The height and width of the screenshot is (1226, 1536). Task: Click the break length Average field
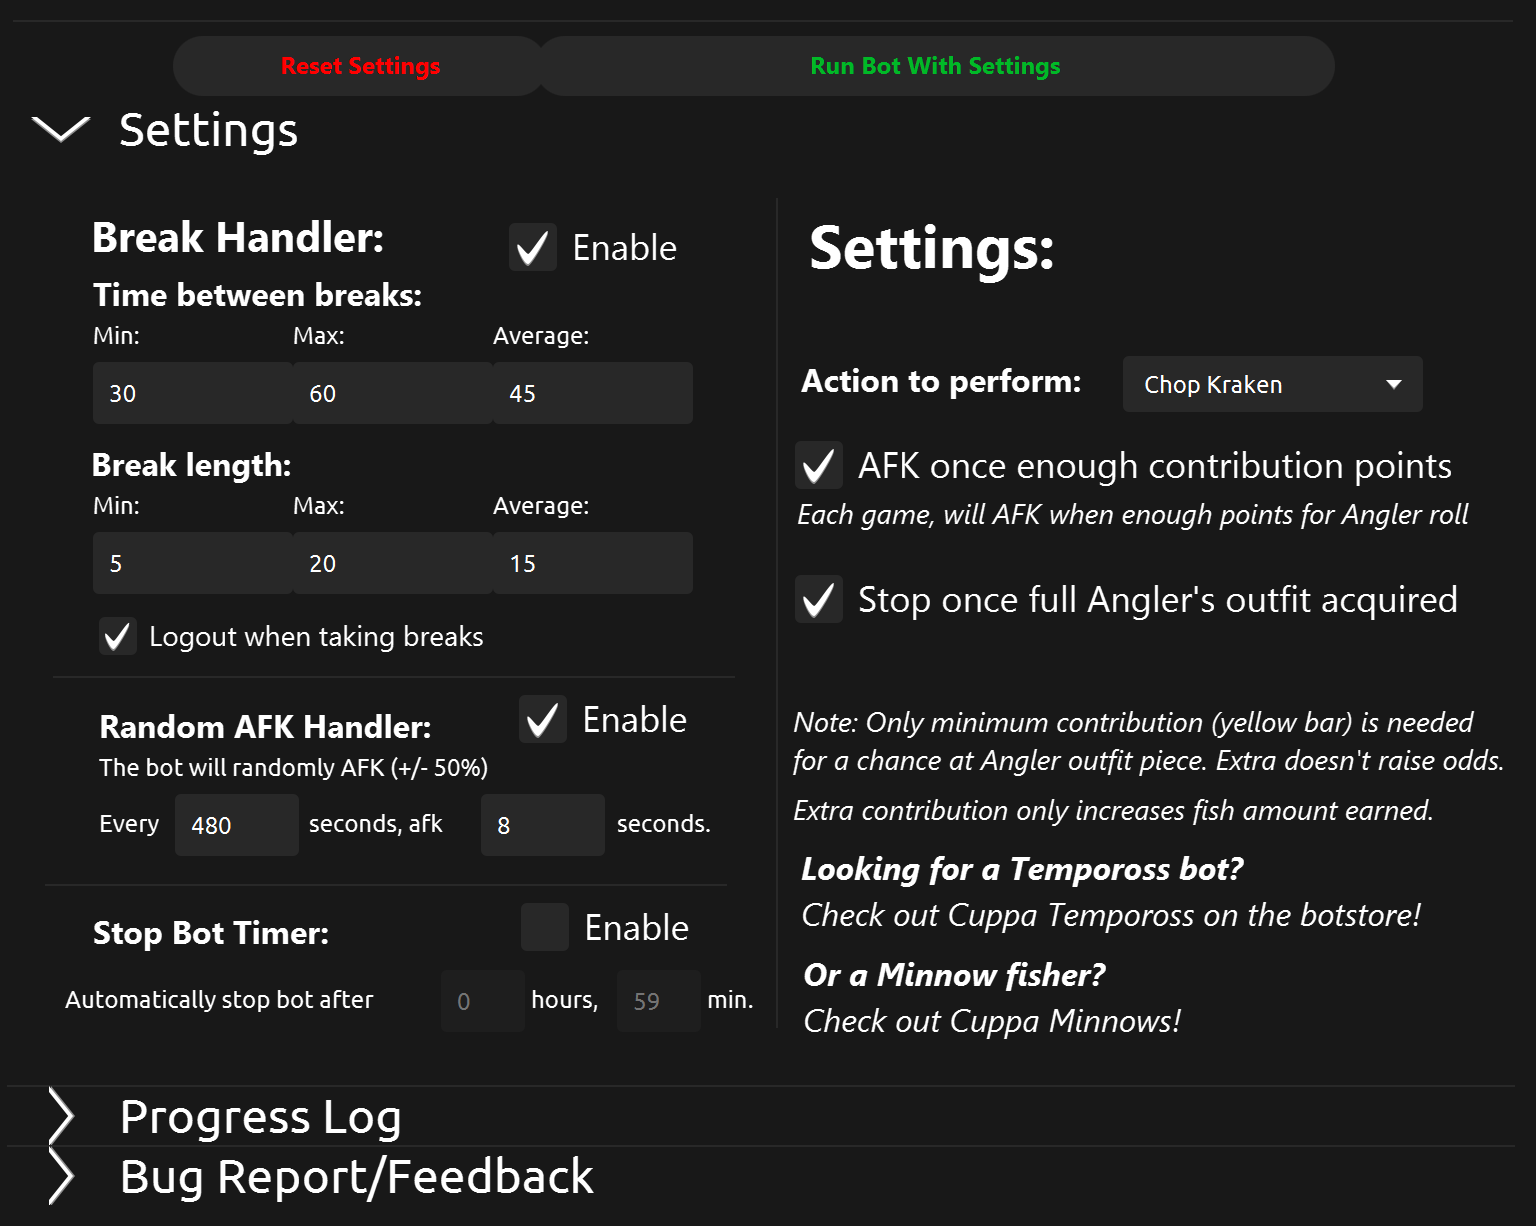(x=592, y=563)
